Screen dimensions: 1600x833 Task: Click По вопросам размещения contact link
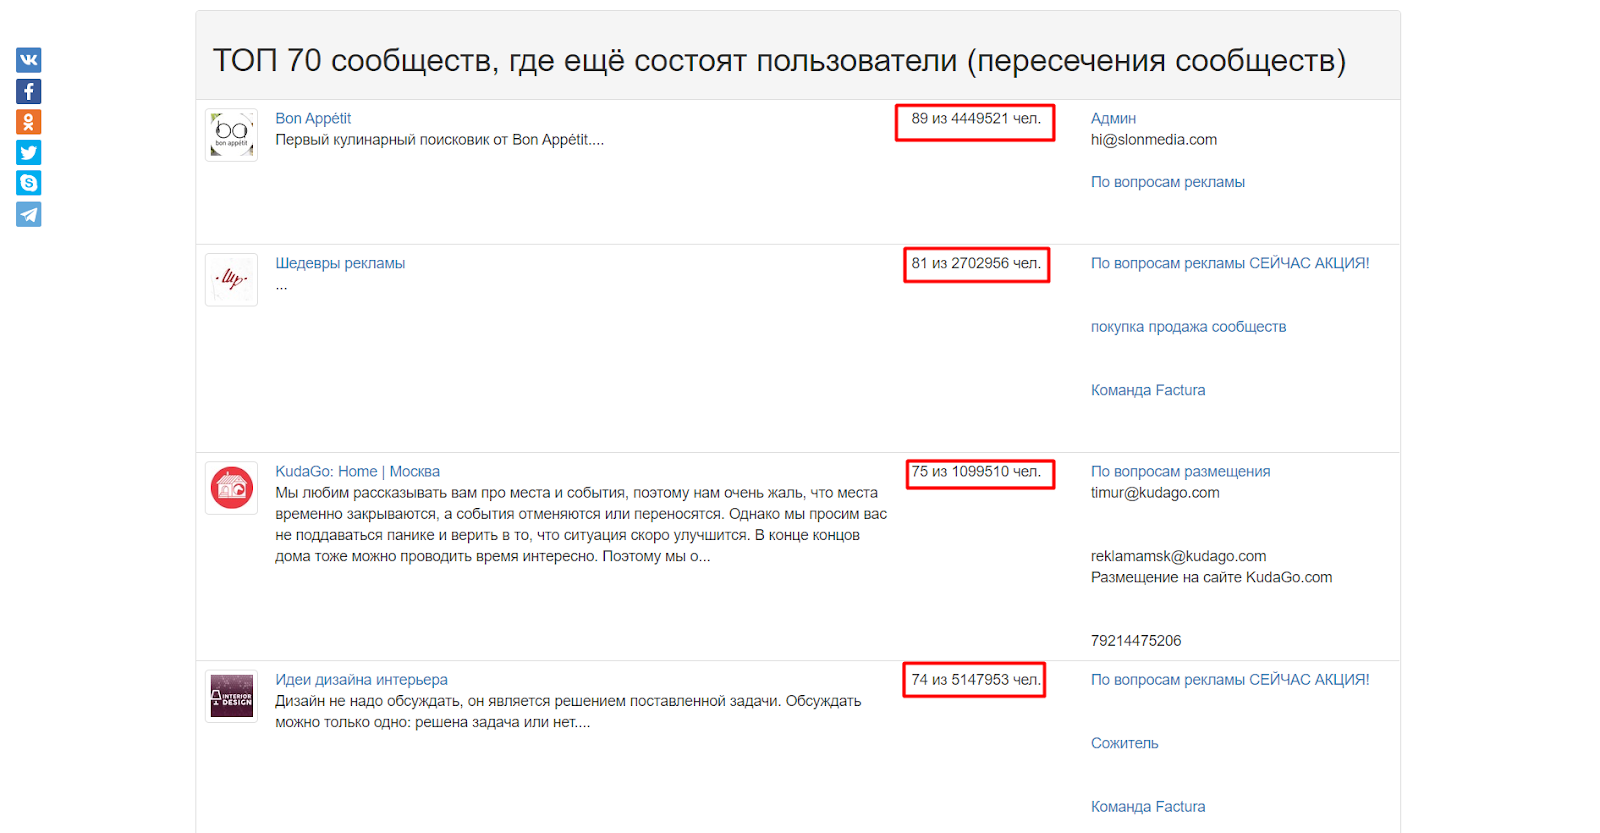[x=1180, y=471]
